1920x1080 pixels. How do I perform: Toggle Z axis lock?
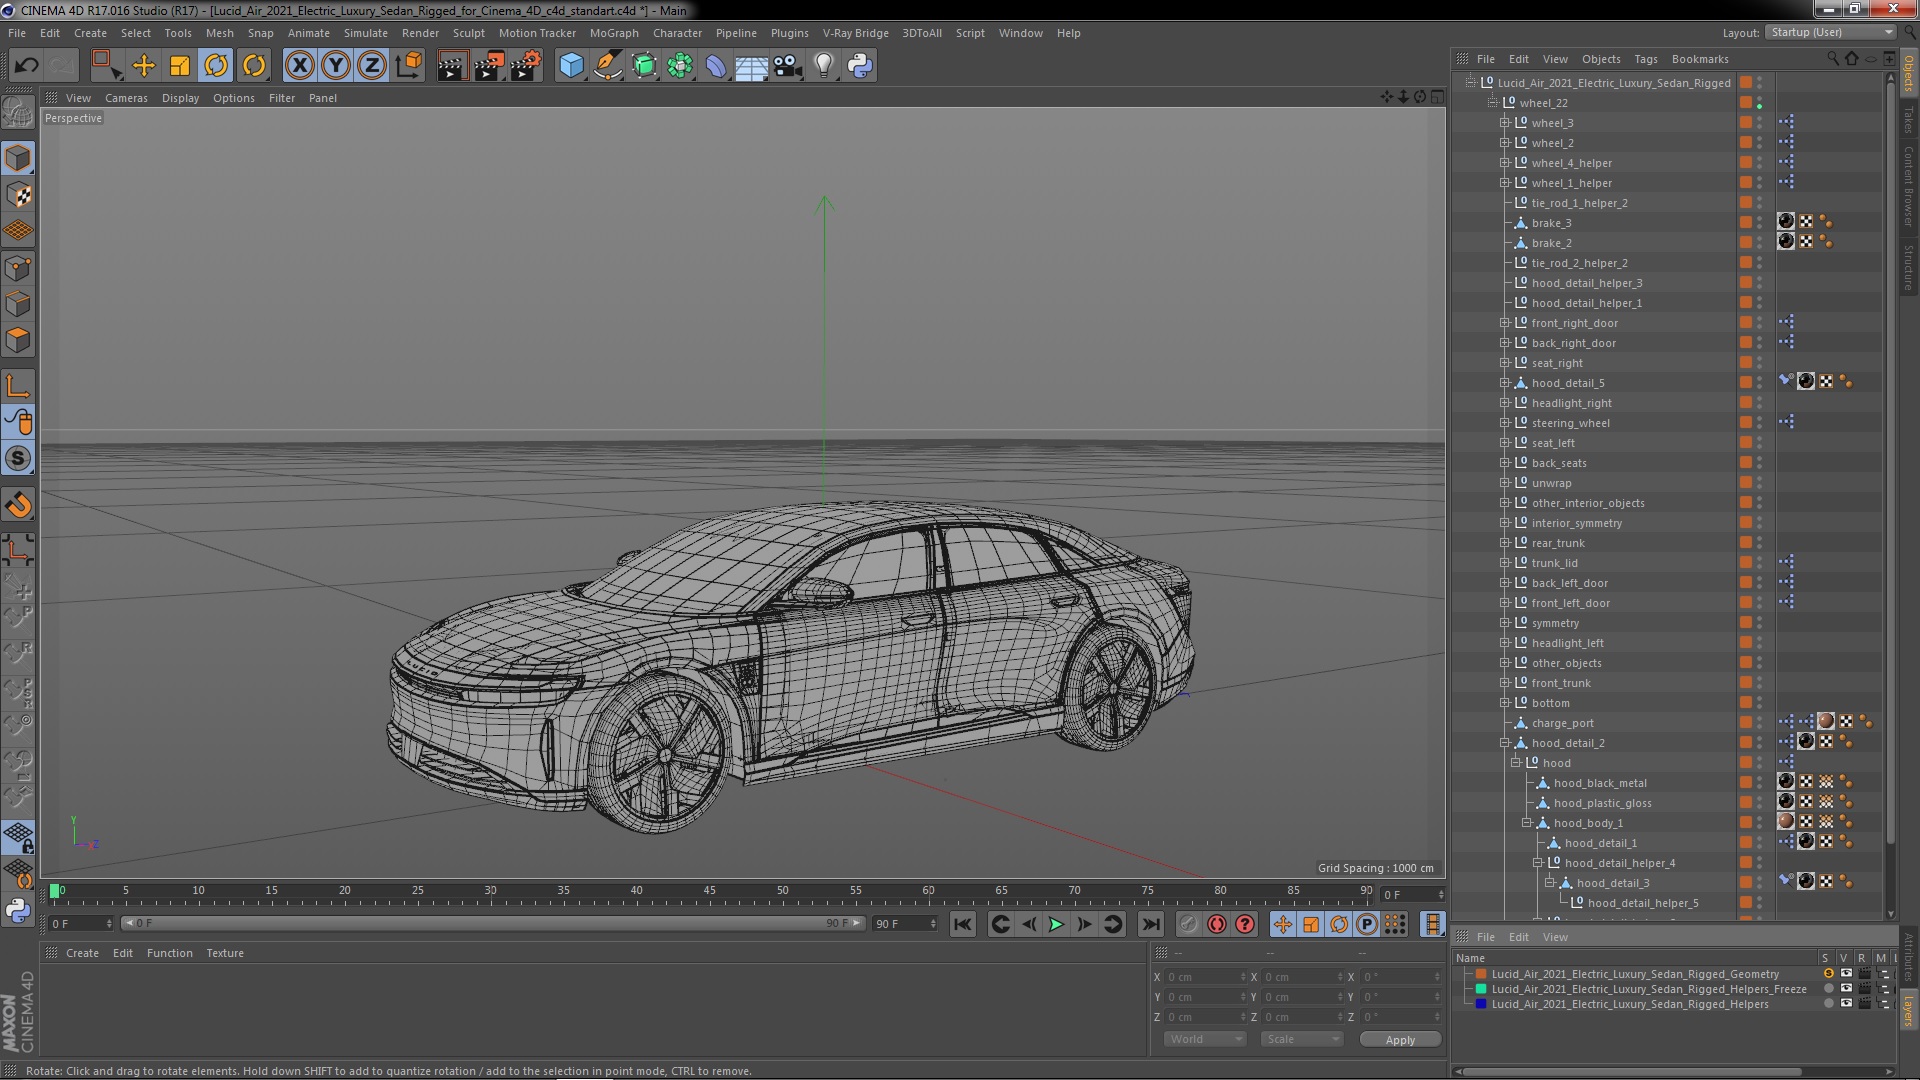tap(372, 66)
